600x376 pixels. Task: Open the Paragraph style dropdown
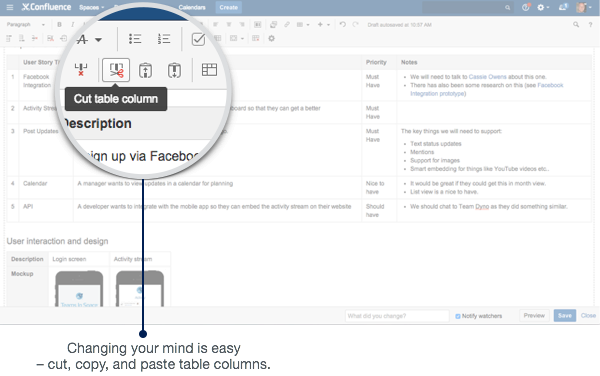[26, 24]
